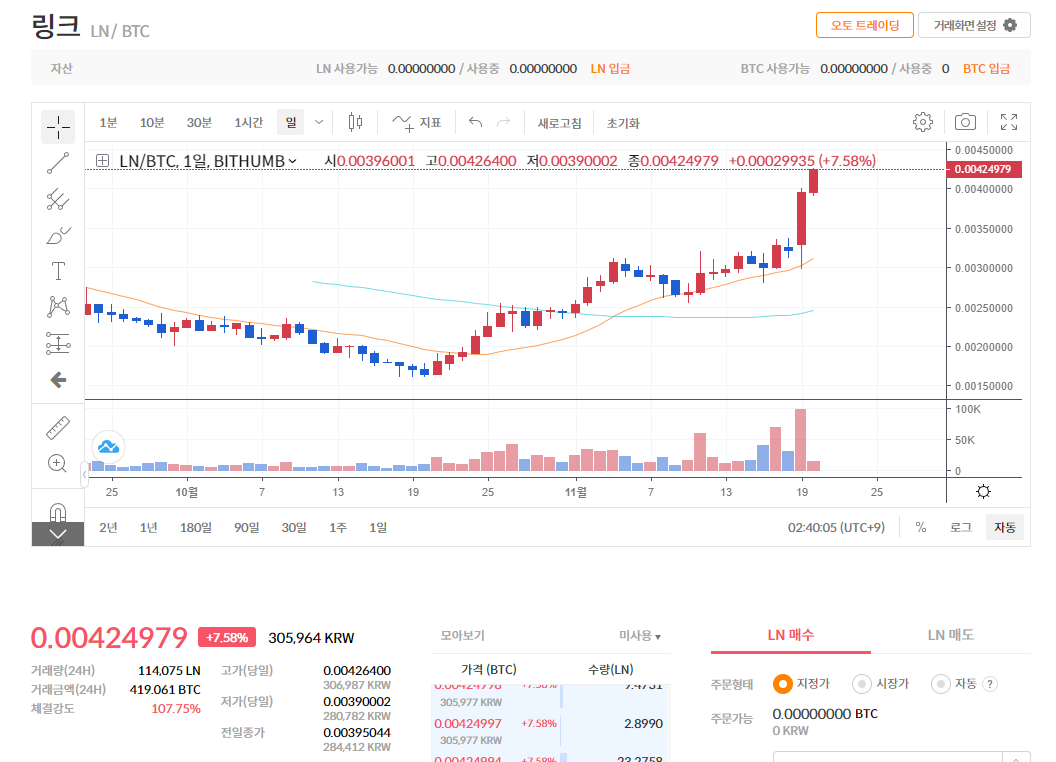Click the left panel collapse arrow
The image size is (1056, 762).
point(84,474)
